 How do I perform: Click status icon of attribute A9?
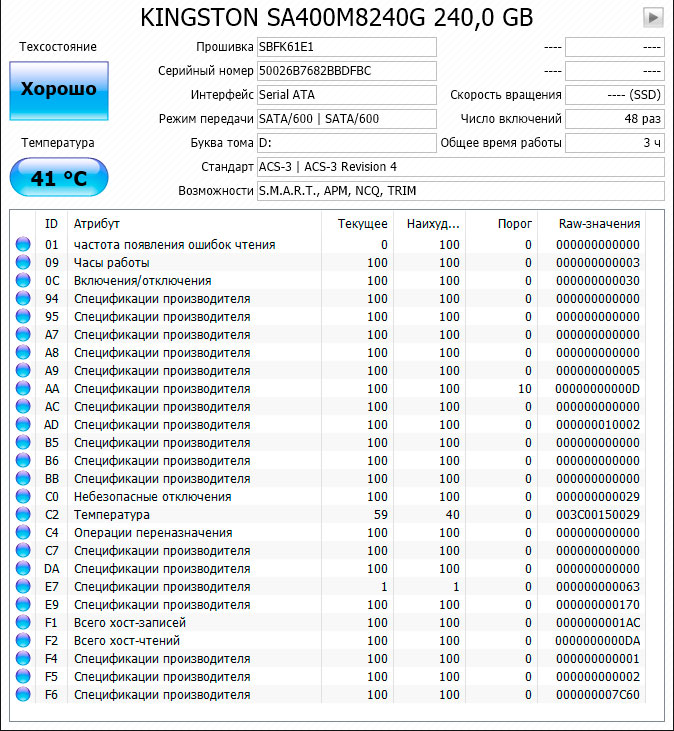pyautogui.click(x=23, y=370)
